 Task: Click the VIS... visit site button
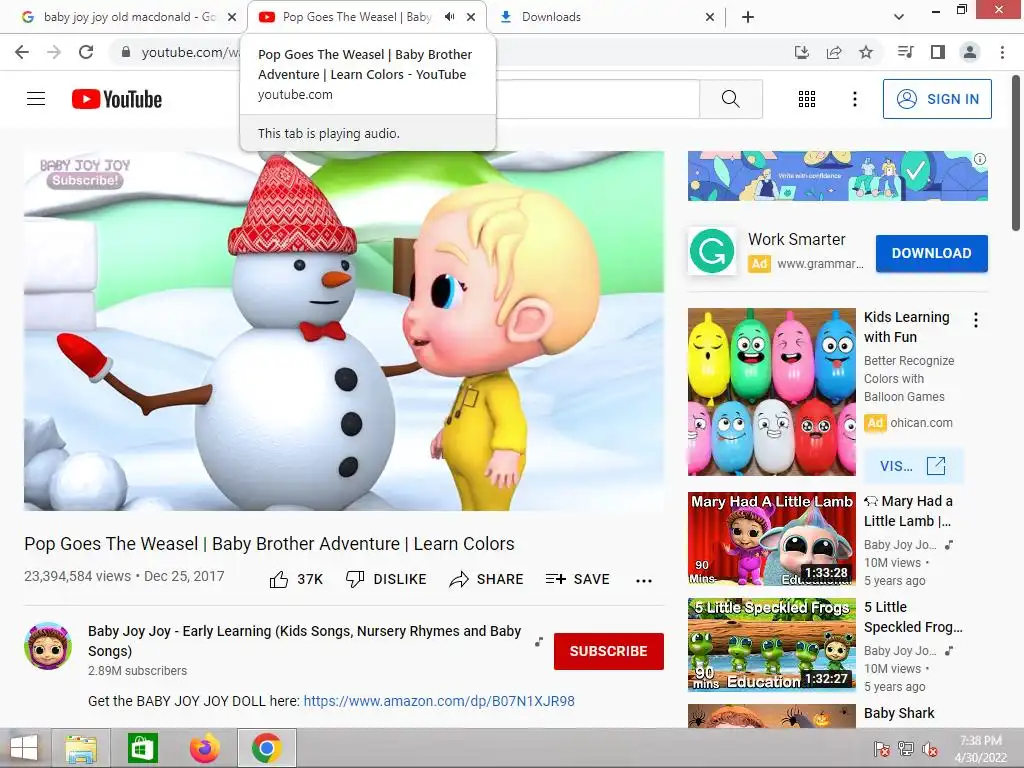[913, 466]
